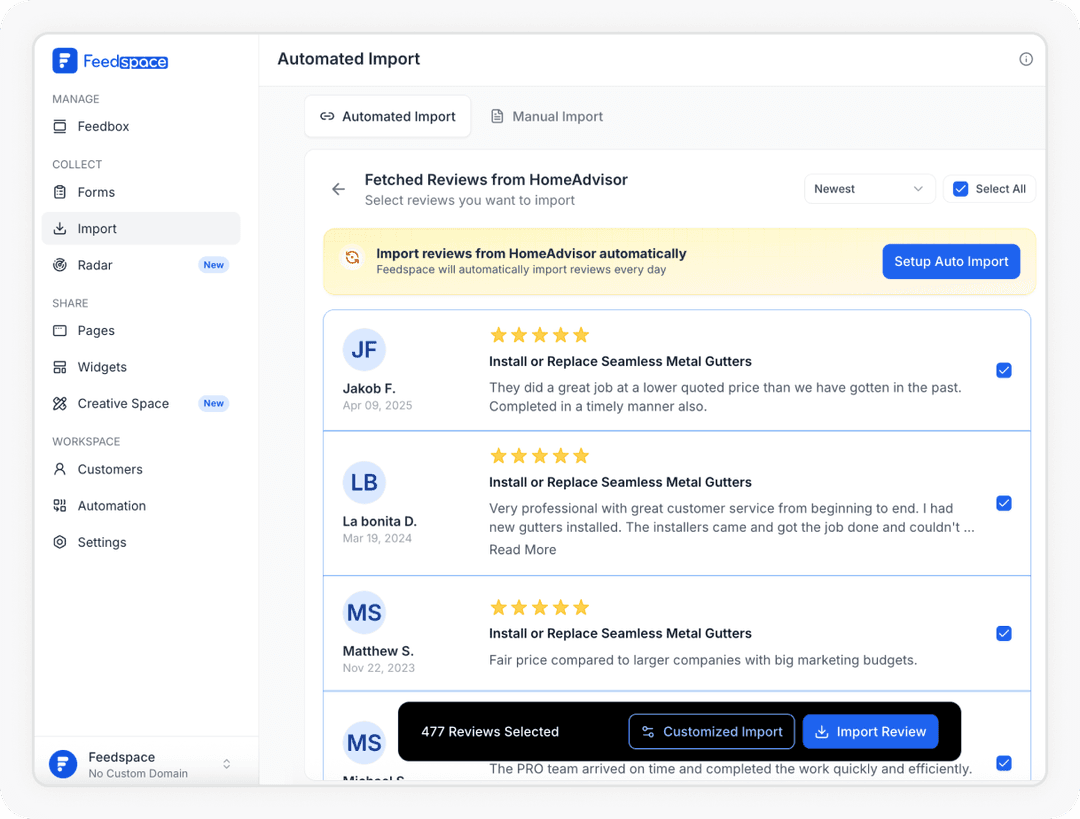Click the Automation icon
1080x819 pixels.
60,506
